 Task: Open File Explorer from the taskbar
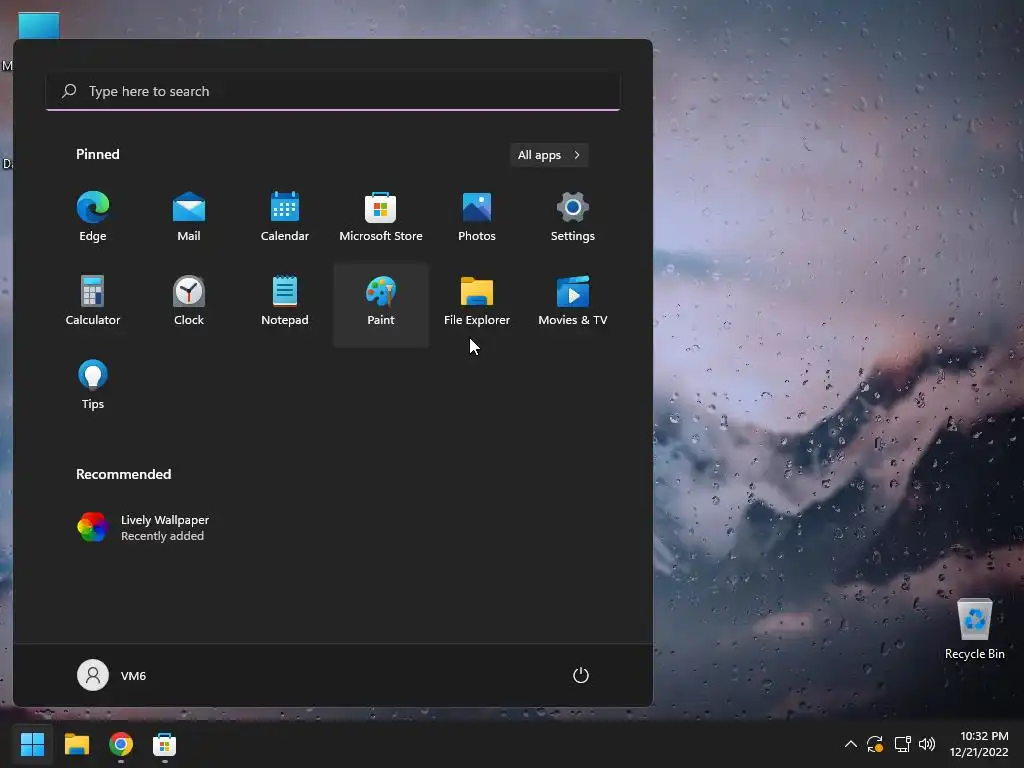76,744
